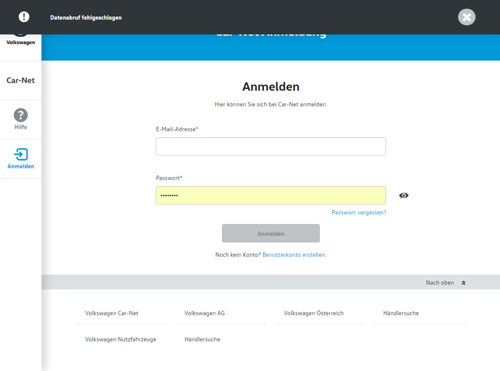Open Händlersuche link beside Volkswagen Nutzfahrzeuge
The height and width of the screenshot is (371, 500).
click(202, 339)
